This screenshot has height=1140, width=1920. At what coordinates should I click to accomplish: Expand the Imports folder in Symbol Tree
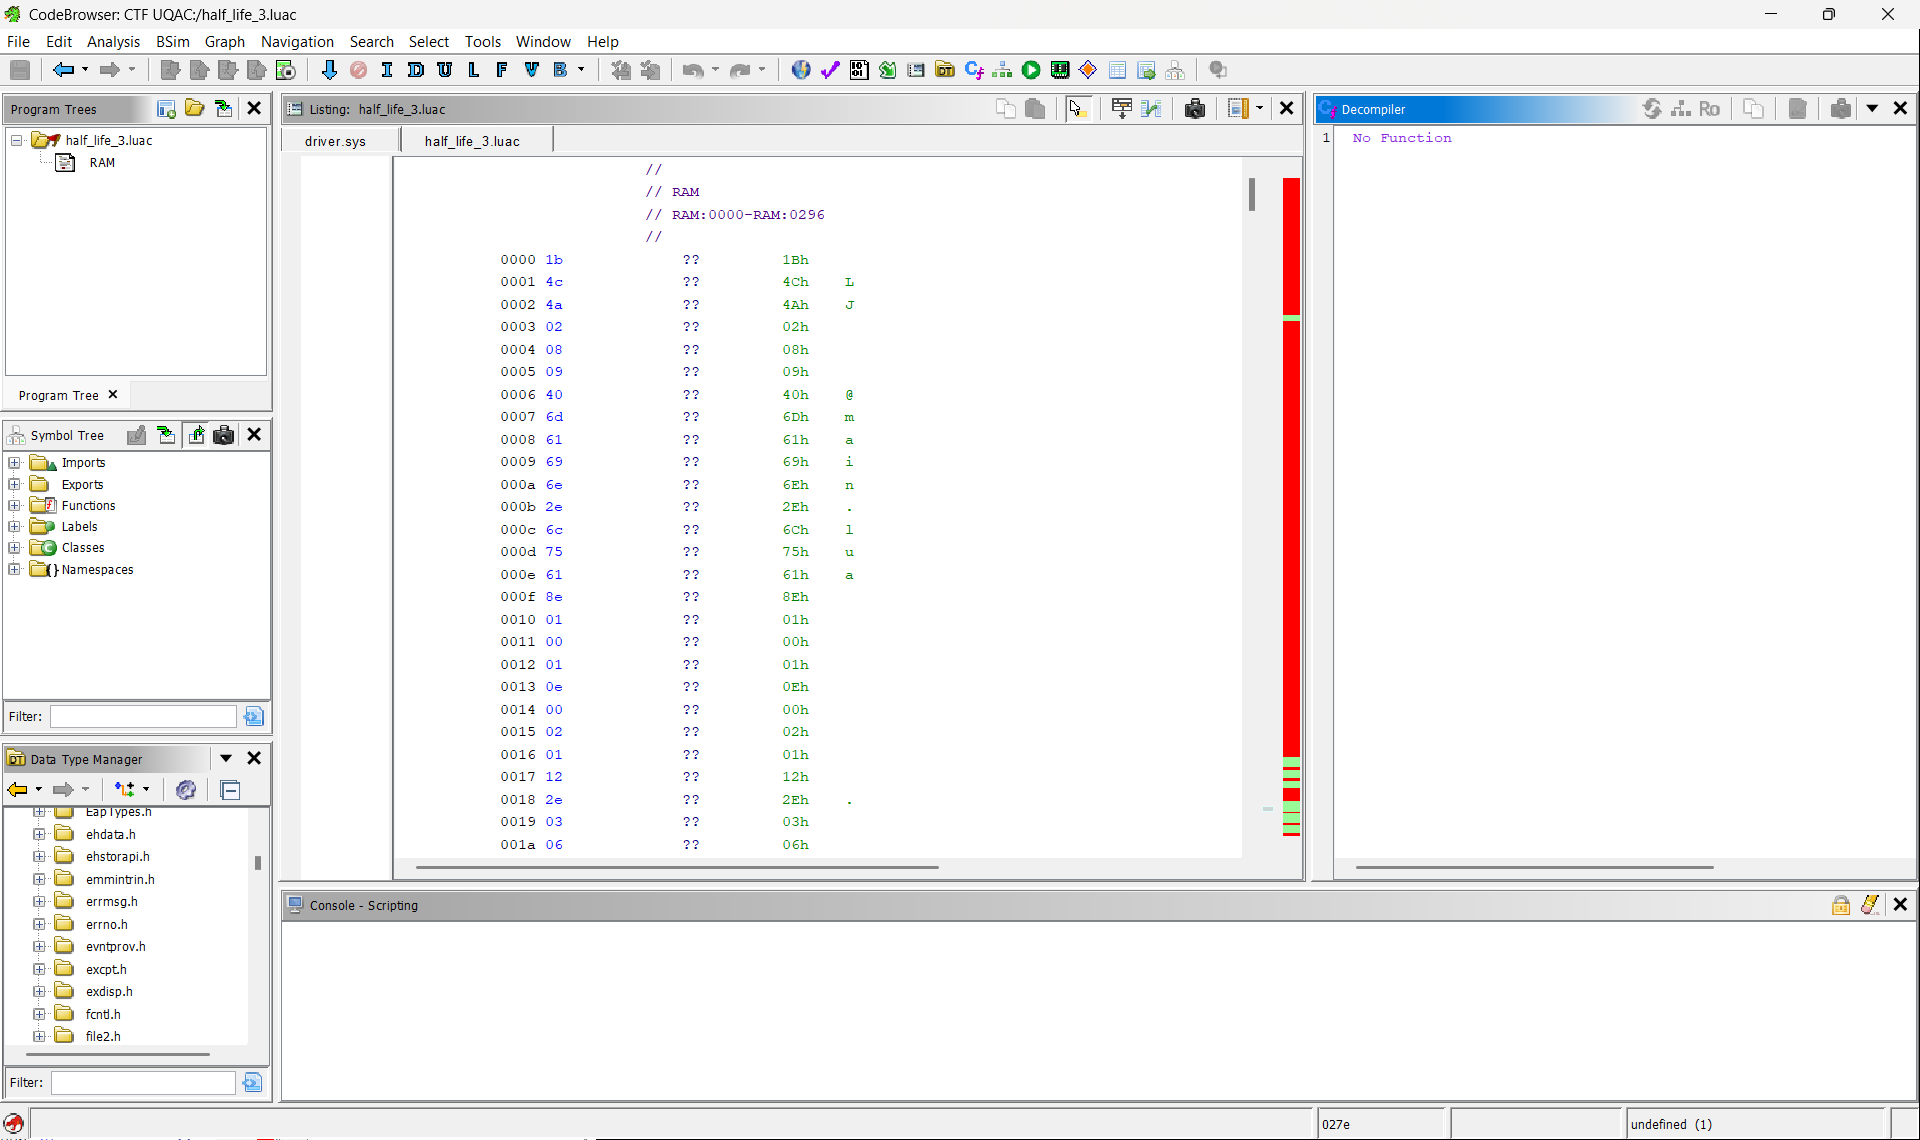pyautogui.click(x=15, y=463)
